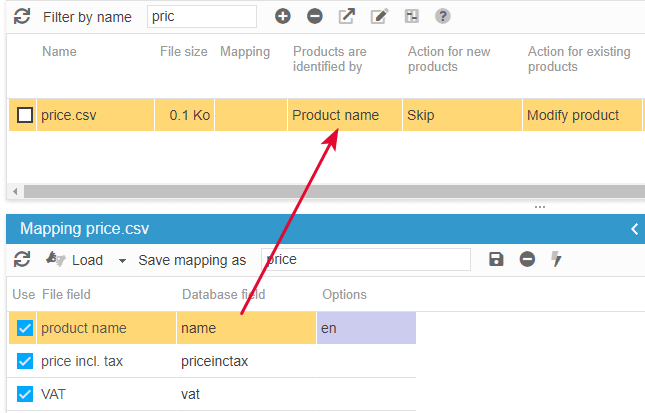Click the edit file pencil icon
645x413 pixels.
(x=378, y=17)
